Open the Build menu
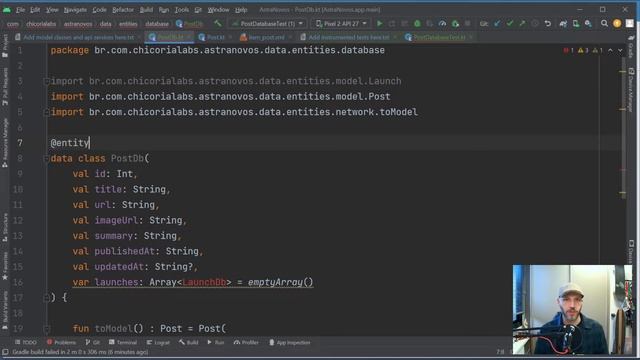The image size is (640, 360). click(146, 9)
